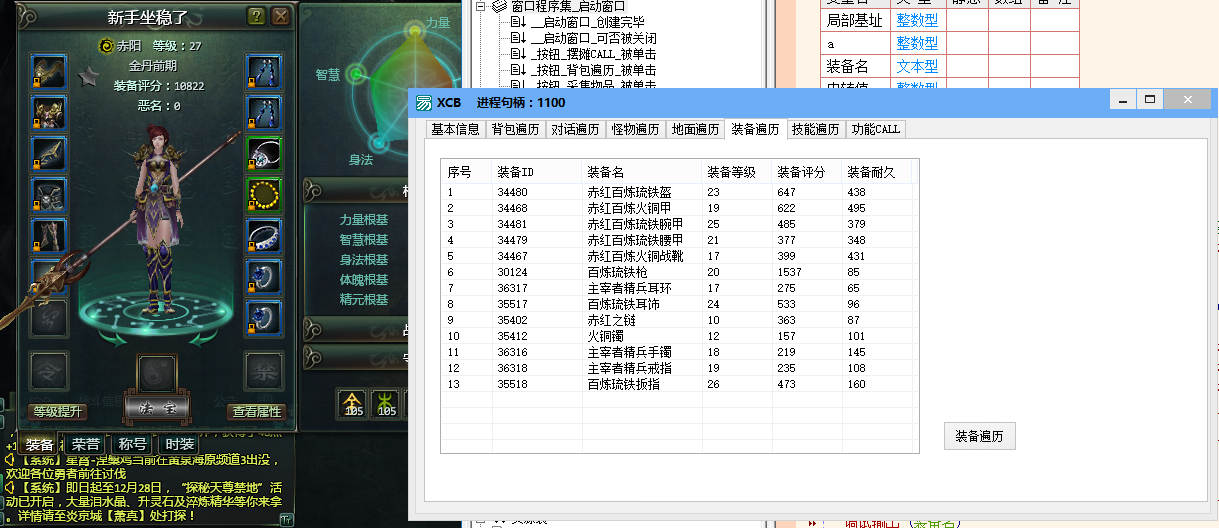Select the bracer equipment slot
Image resolution: width=1219 pixels, height=528 pixels.
(x=49, y=153)
